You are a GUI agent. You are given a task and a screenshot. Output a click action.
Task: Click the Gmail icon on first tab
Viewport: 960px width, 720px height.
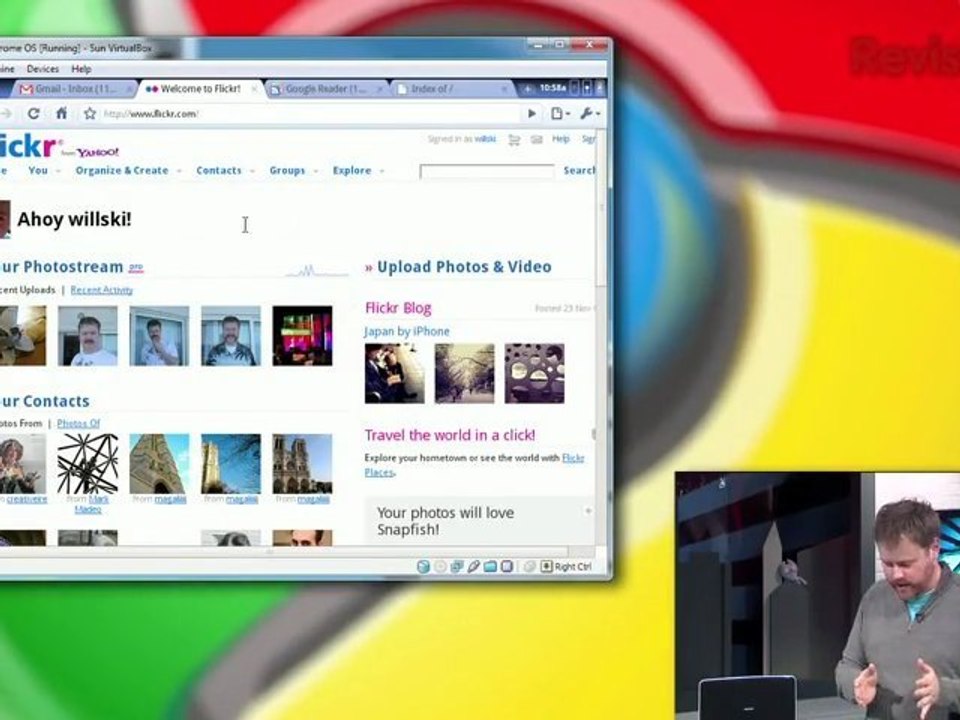26,89
